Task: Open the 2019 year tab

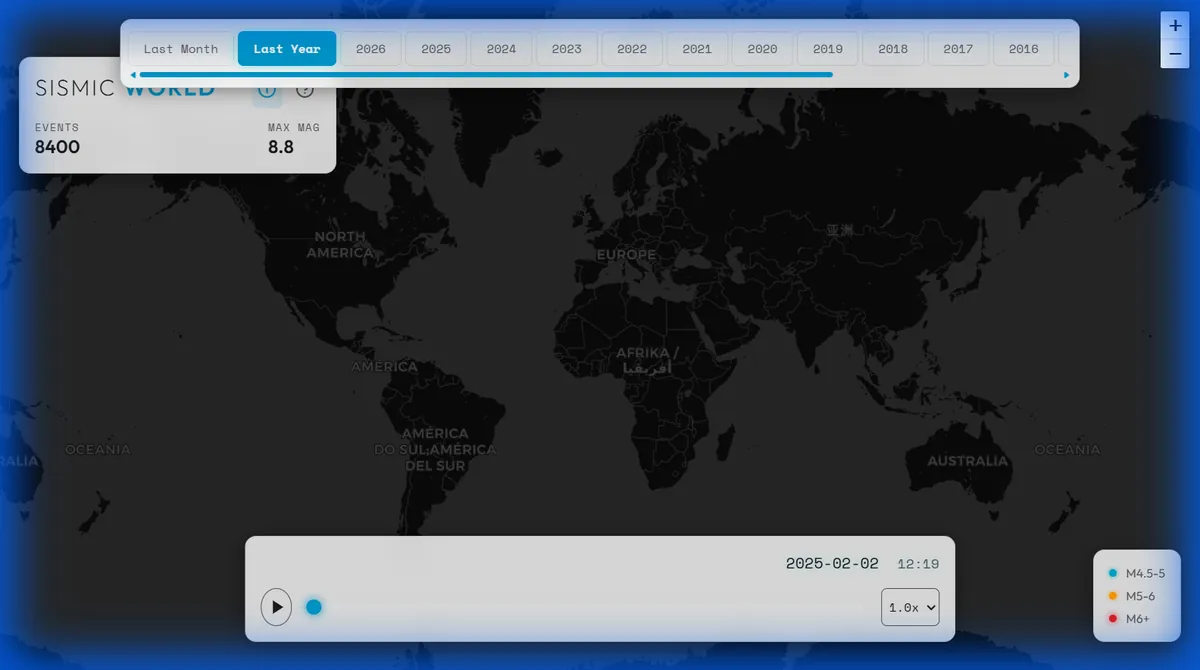Action: [x=828, y=49]
